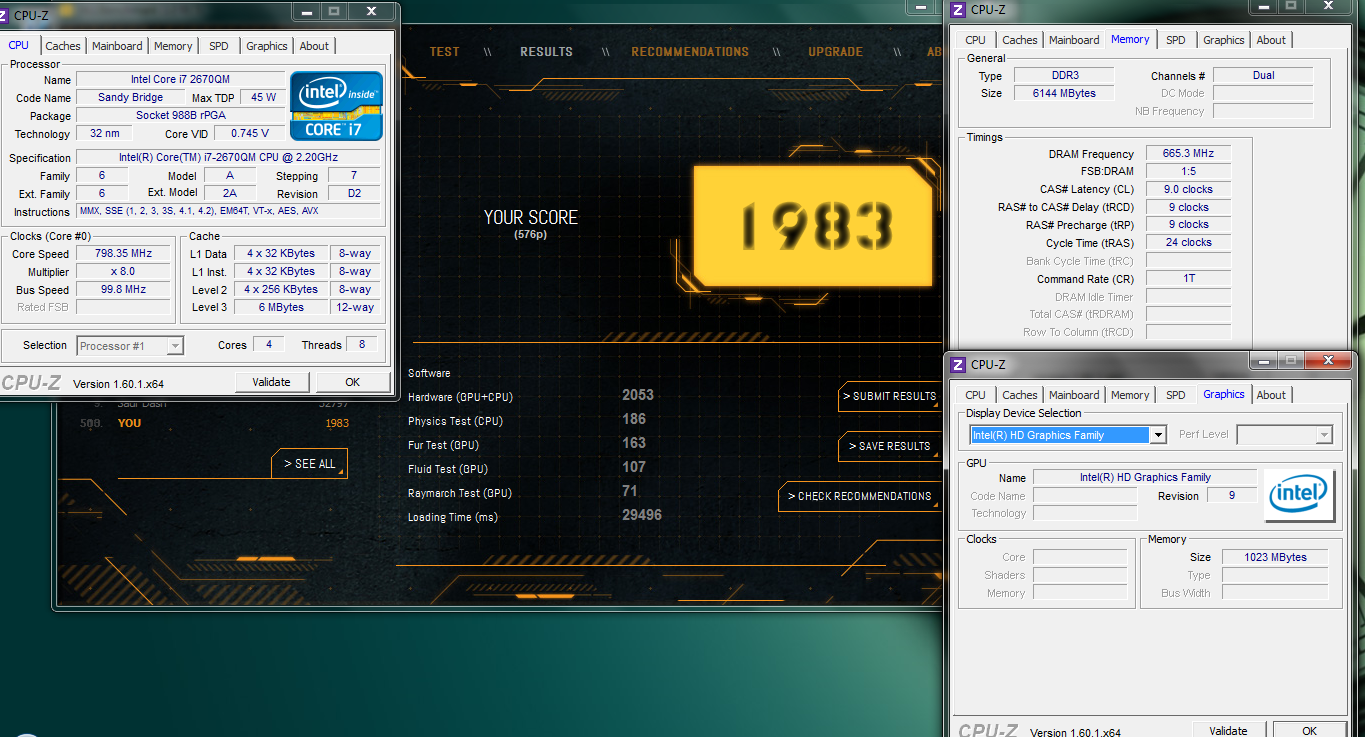
Task: Open RECOMMENDATIONS in benchmark nav
Action: point(690,52)
